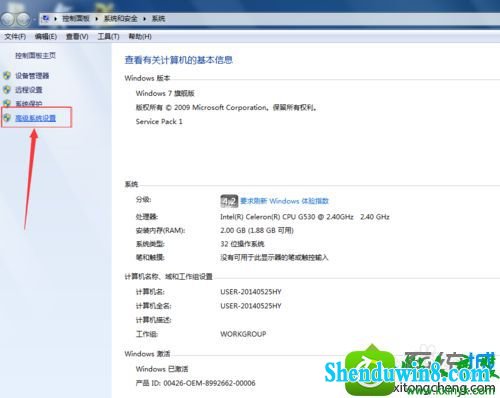Open 远程设置 link
This screenshot has height=398, width=500.
click(x=29, y=90)
